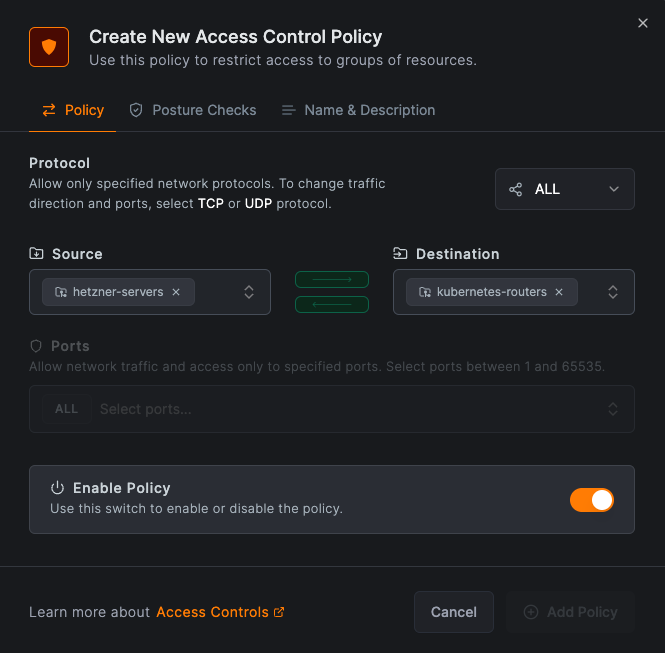Expand the Source groups selector
This screenshot has height=653, width=665.
point(249,292)
